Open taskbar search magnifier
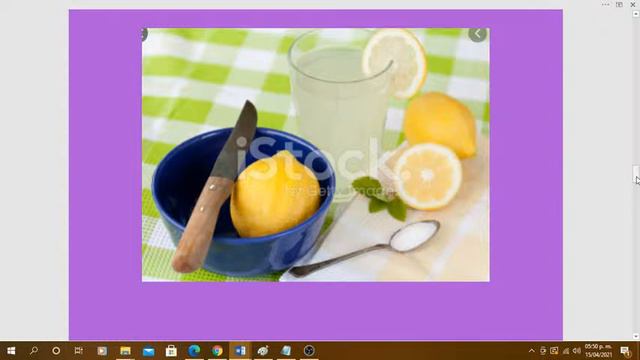The width and height of the screenshot is (640, 360). (34, 351)
